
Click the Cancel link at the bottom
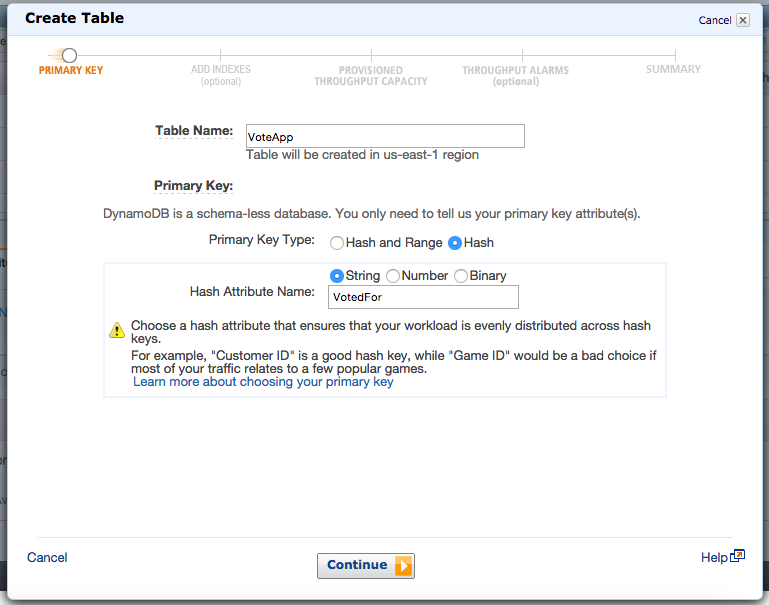[47, 557]
